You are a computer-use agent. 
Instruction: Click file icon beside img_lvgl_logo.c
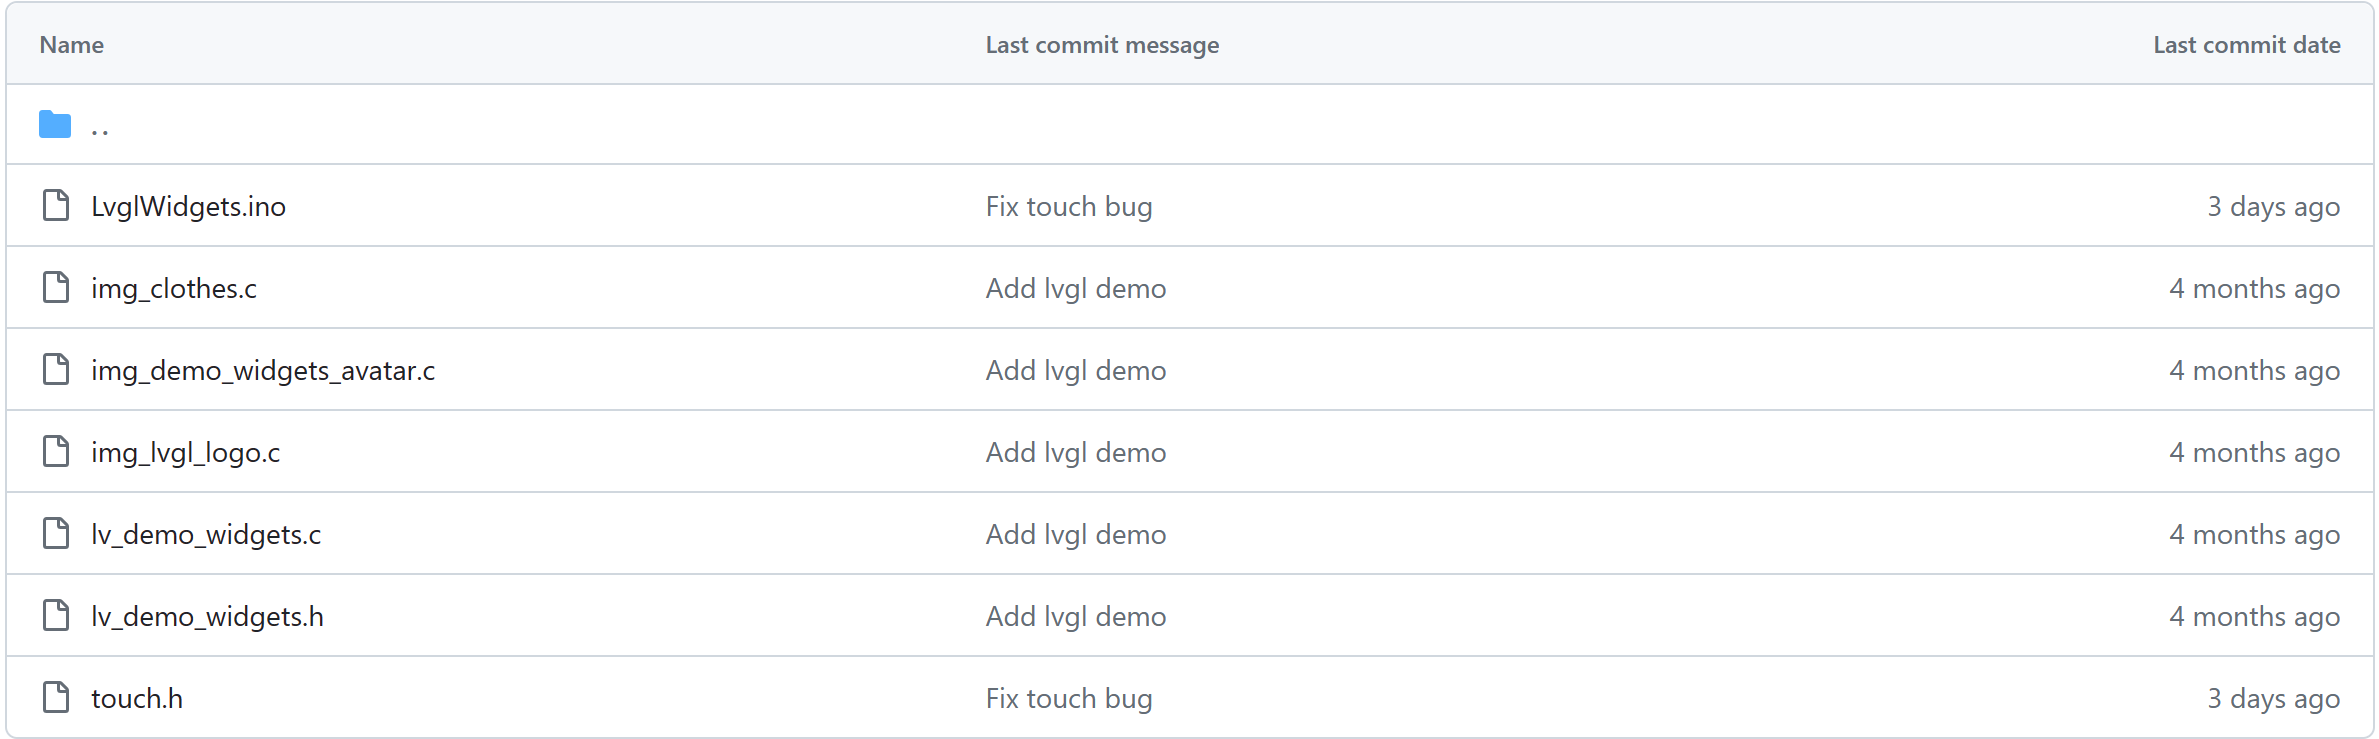point(56,451)
